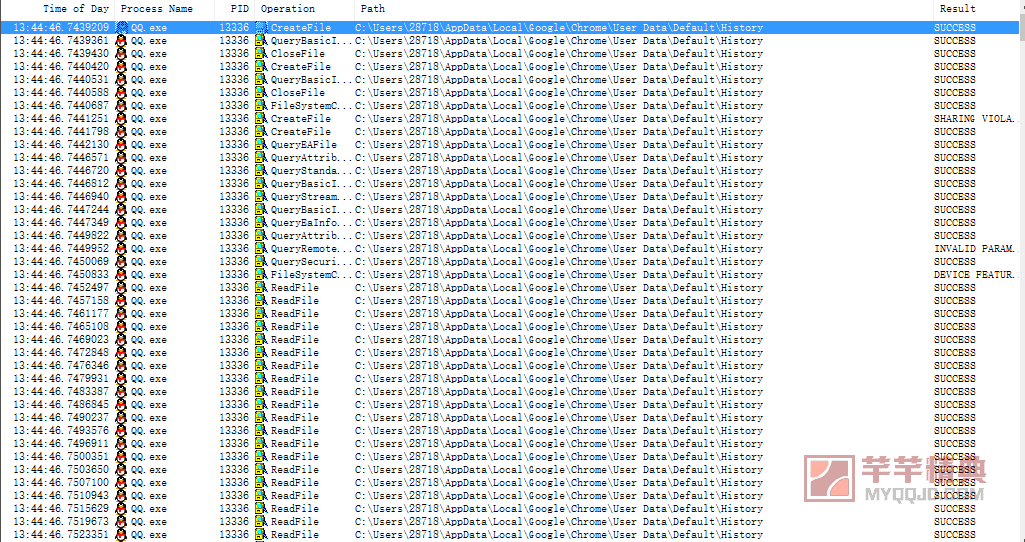Click QQ penguin icon in row 13:44:46.7442130
This screenshot has height=542, width=1025.
click(x=122, y=144)
